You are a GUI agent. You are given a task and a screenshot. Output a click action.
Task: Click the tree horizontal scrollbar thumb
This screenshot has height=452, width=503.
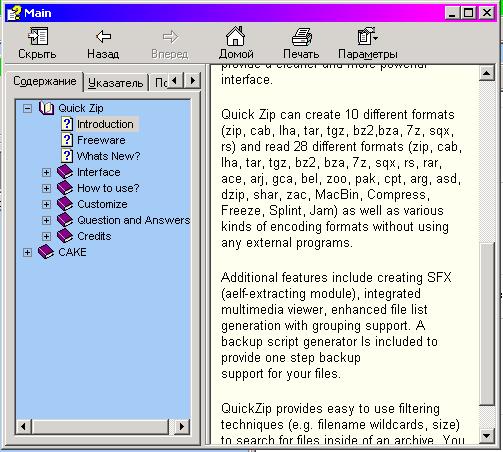coord(100,426)
